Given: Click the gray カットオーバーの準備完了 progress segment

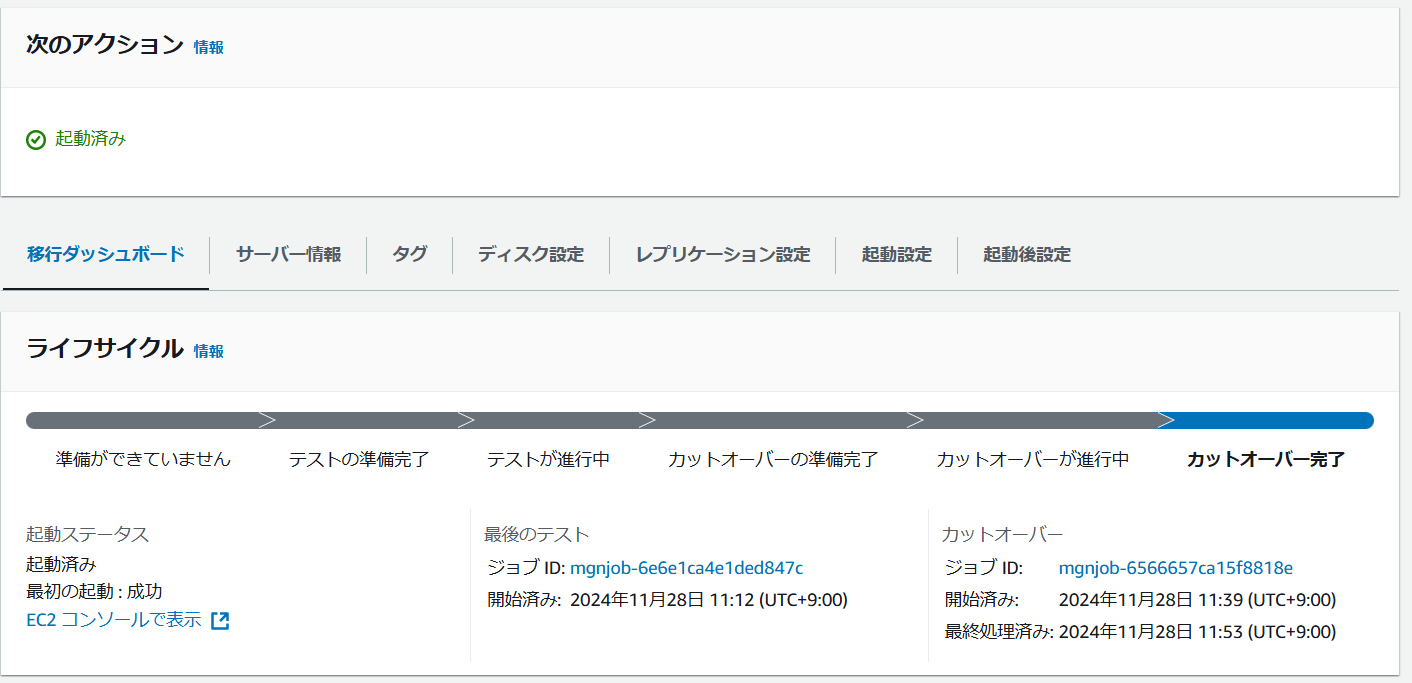Looking at the screenshot, I should 781,420.
